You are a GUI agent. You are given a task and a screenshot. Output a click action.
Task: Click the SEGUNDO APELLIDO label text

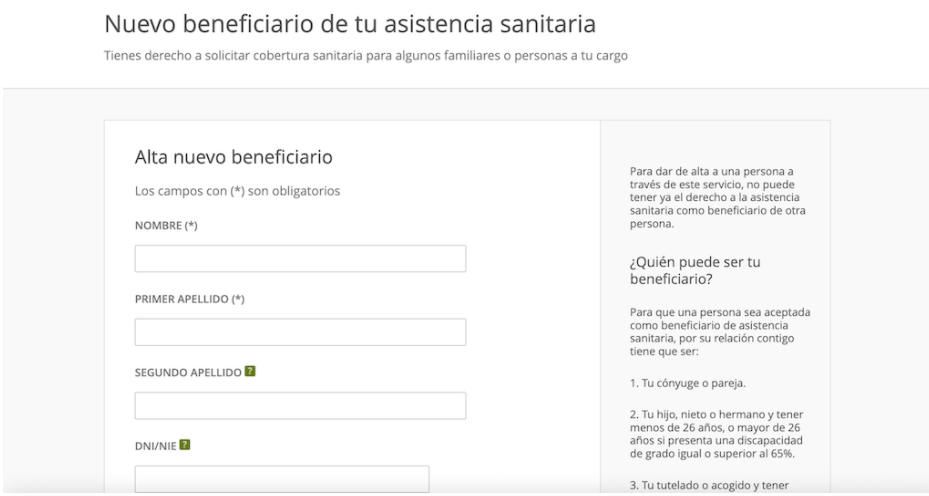188,373
